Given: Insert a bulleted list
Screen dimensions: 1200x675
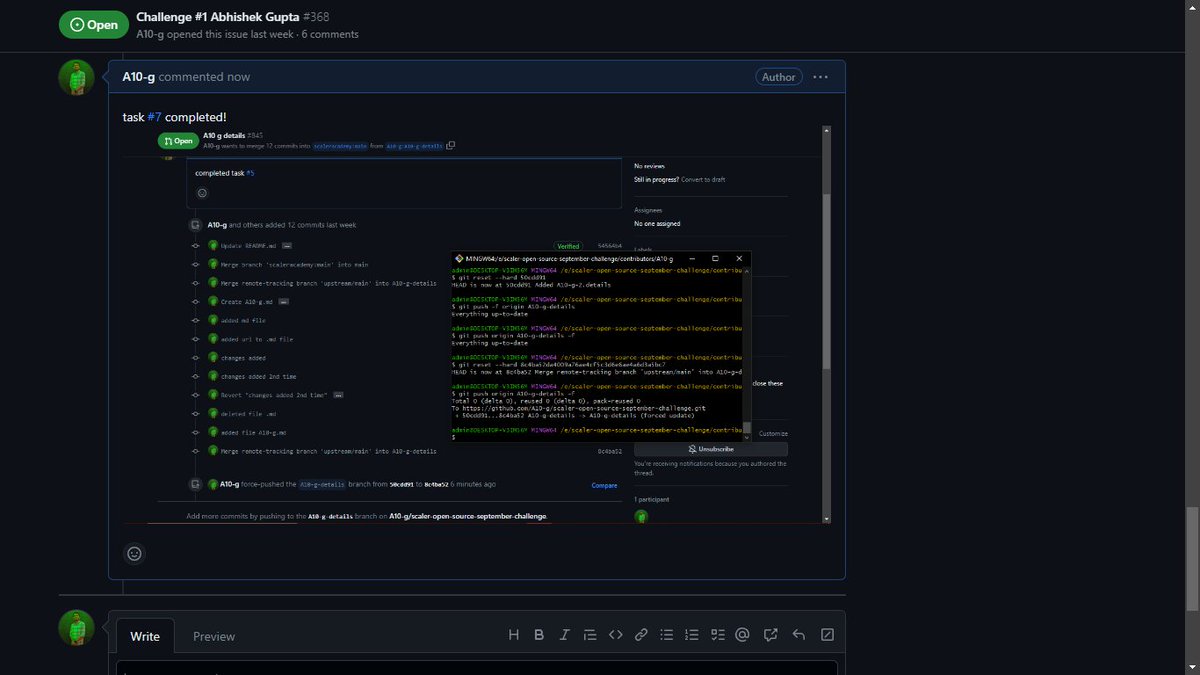Looking at the screenshot, I should click(x=667, y=635).
